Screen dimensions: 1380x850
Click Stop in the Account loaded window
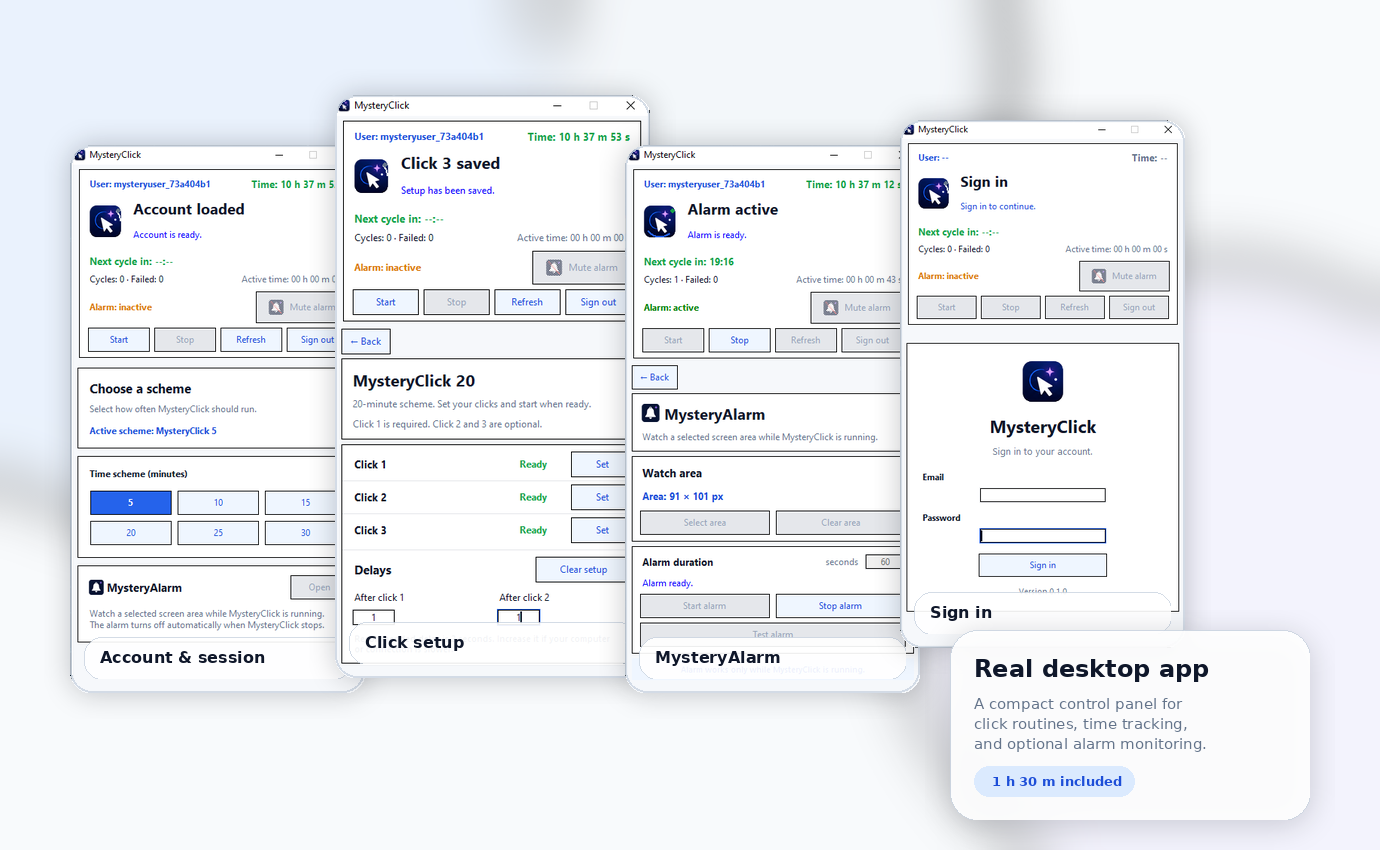point(185,340)
